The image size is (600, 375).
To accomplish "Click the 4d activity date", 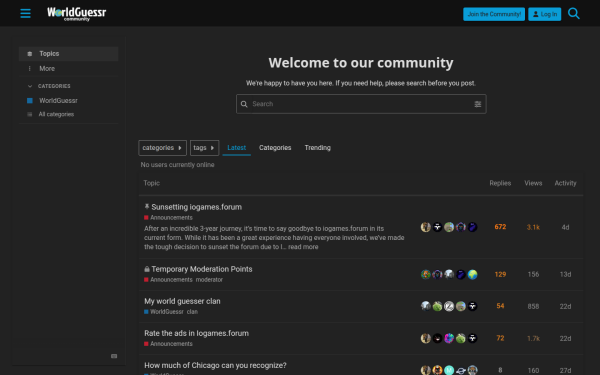I will coord(565,227).
